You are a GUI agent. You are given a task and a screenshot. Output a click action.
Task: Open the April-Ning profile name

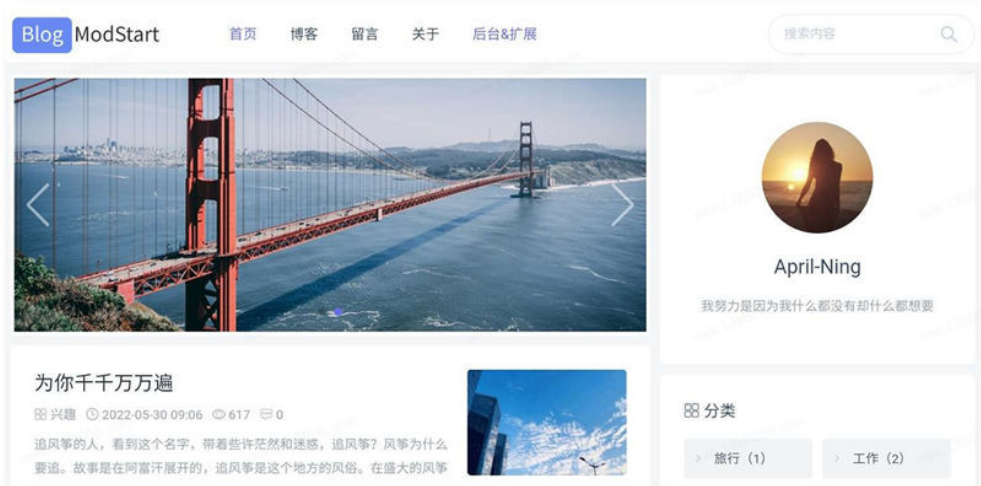tap(817, 267)
